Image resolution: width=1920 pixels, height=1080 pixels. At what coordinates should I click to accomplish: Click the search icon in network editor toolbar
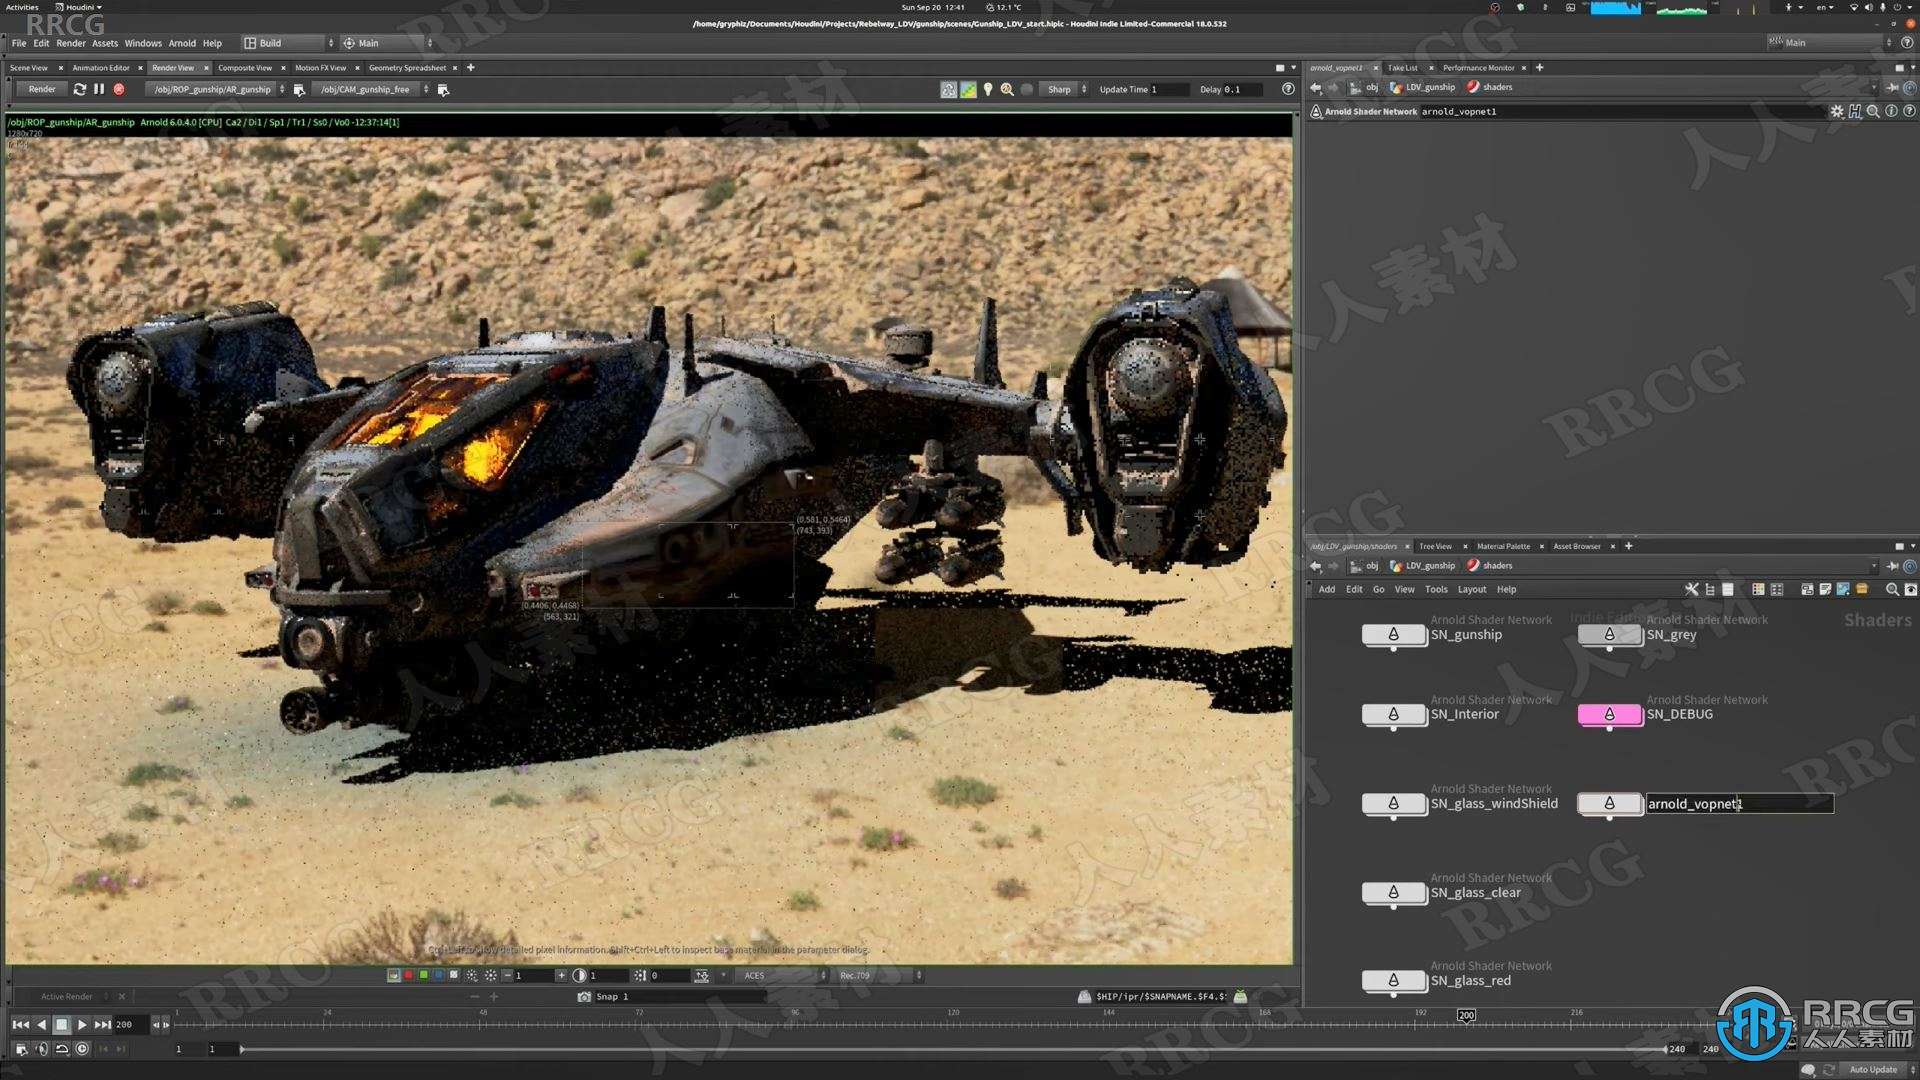(x=1891, y=590)
